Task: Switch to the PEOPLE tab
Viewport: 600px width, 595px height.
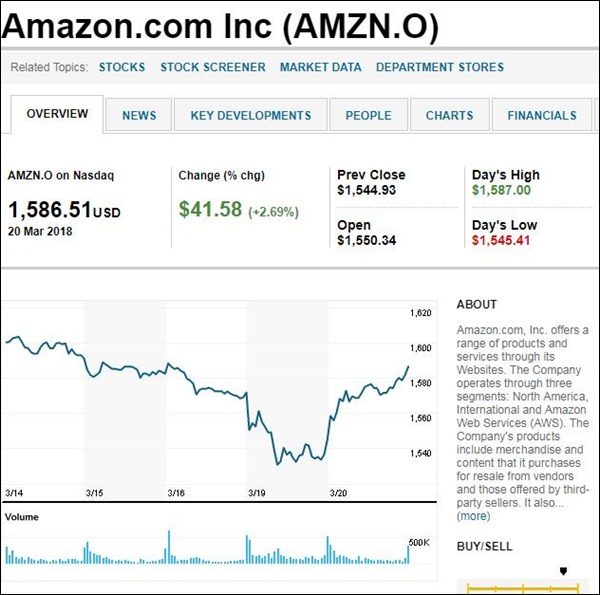Action: (368, 115)
